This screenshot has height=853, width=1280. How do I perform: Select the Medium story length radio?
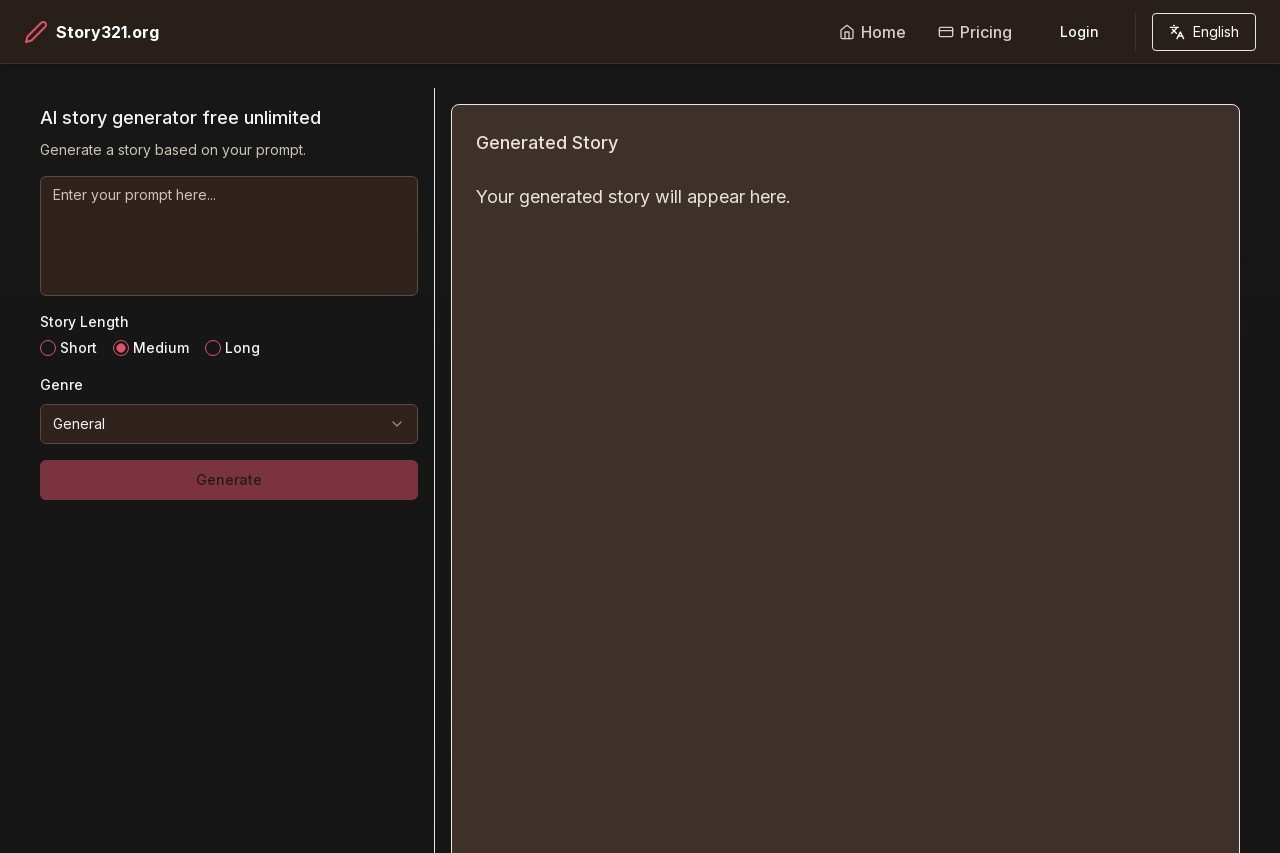click(x=121, y=348)
